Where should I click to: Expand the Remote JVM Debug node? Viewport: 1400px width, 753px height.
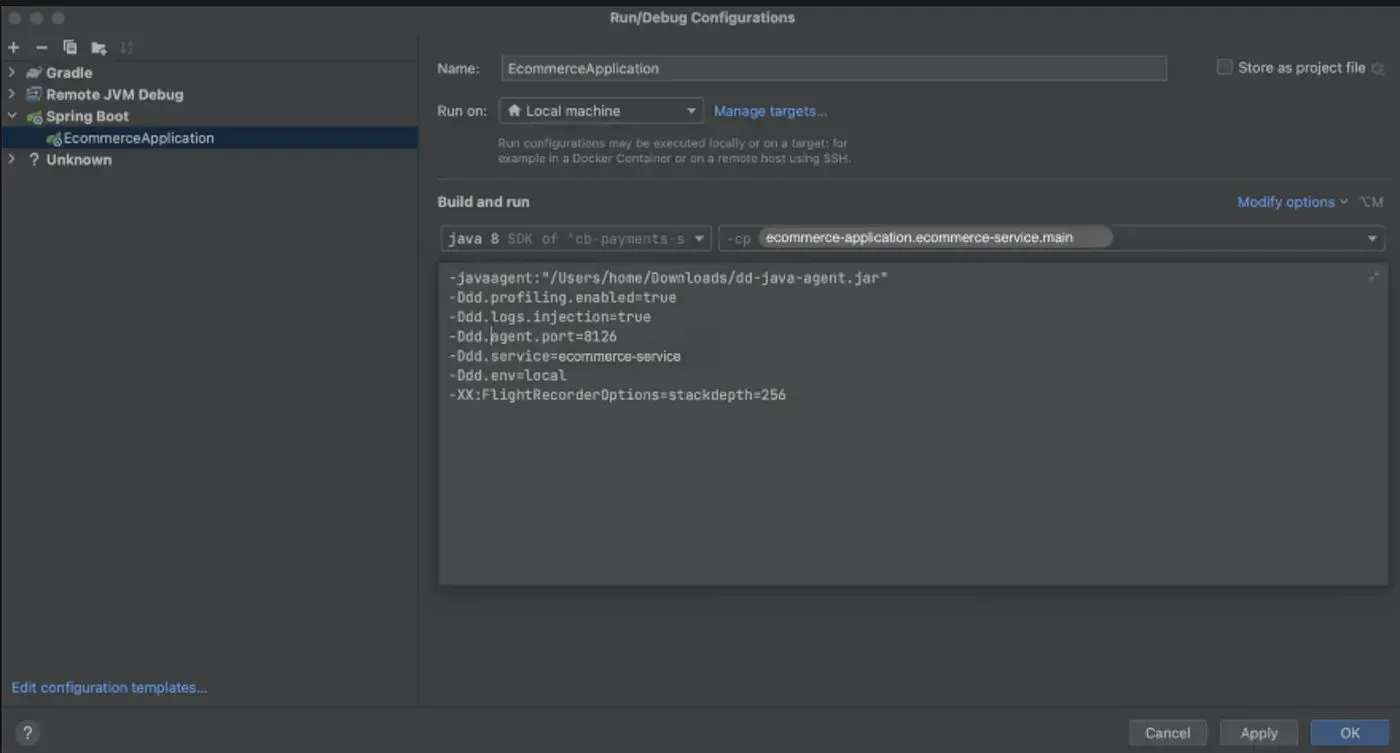[x=12, y=94]
